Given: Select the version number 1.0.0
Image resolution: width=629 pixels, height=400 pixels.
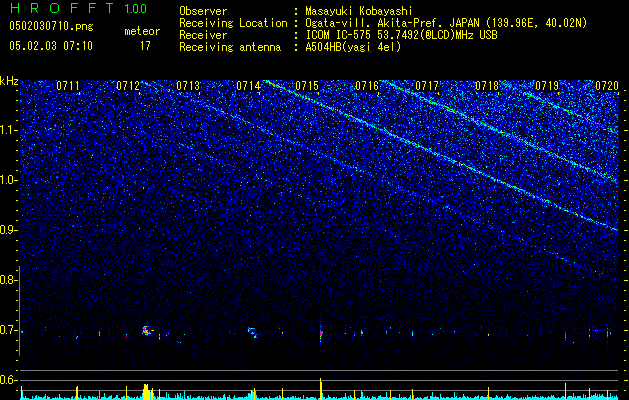Looking at the screenshot, I should tap(136, 9).
